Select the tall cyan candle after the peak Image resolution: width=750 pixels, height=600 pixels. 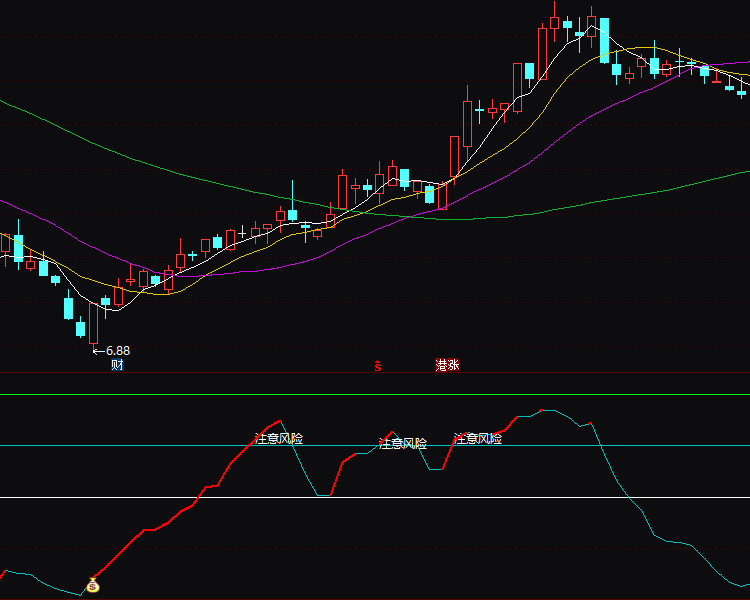pyautogui.click(x=604, y=40)
